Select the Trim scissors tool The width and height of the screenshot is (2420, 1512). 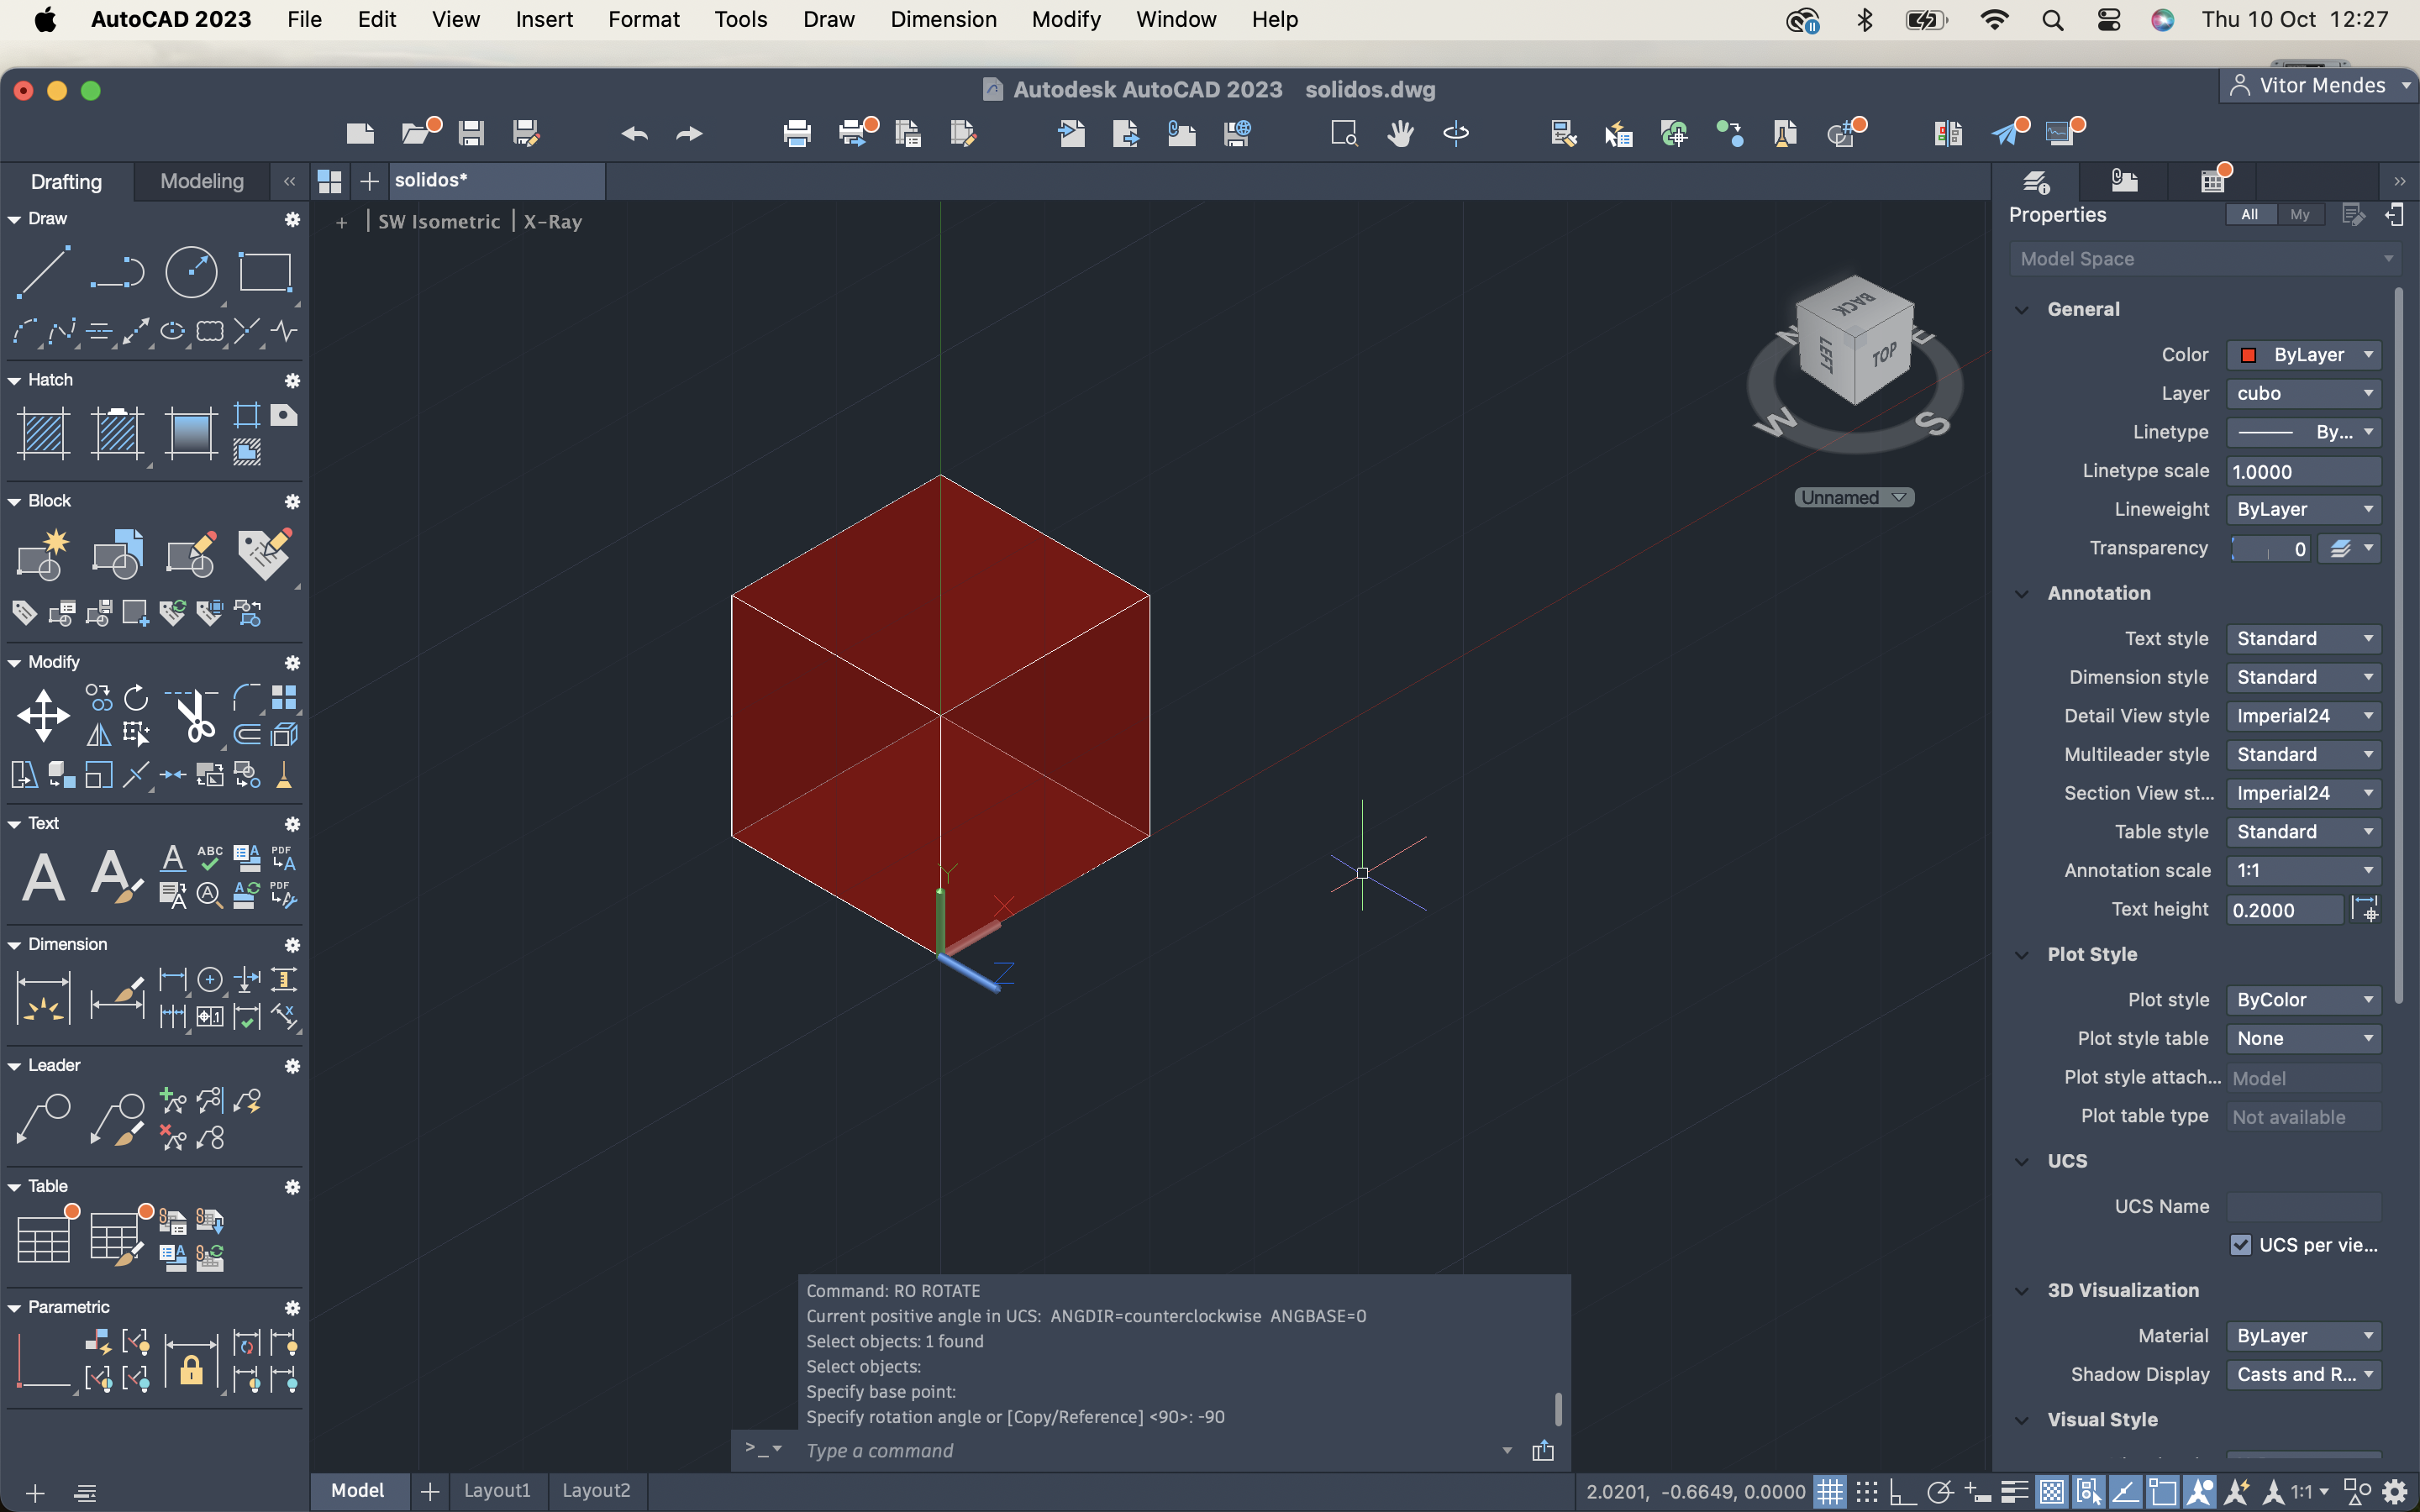click(195, 715)
